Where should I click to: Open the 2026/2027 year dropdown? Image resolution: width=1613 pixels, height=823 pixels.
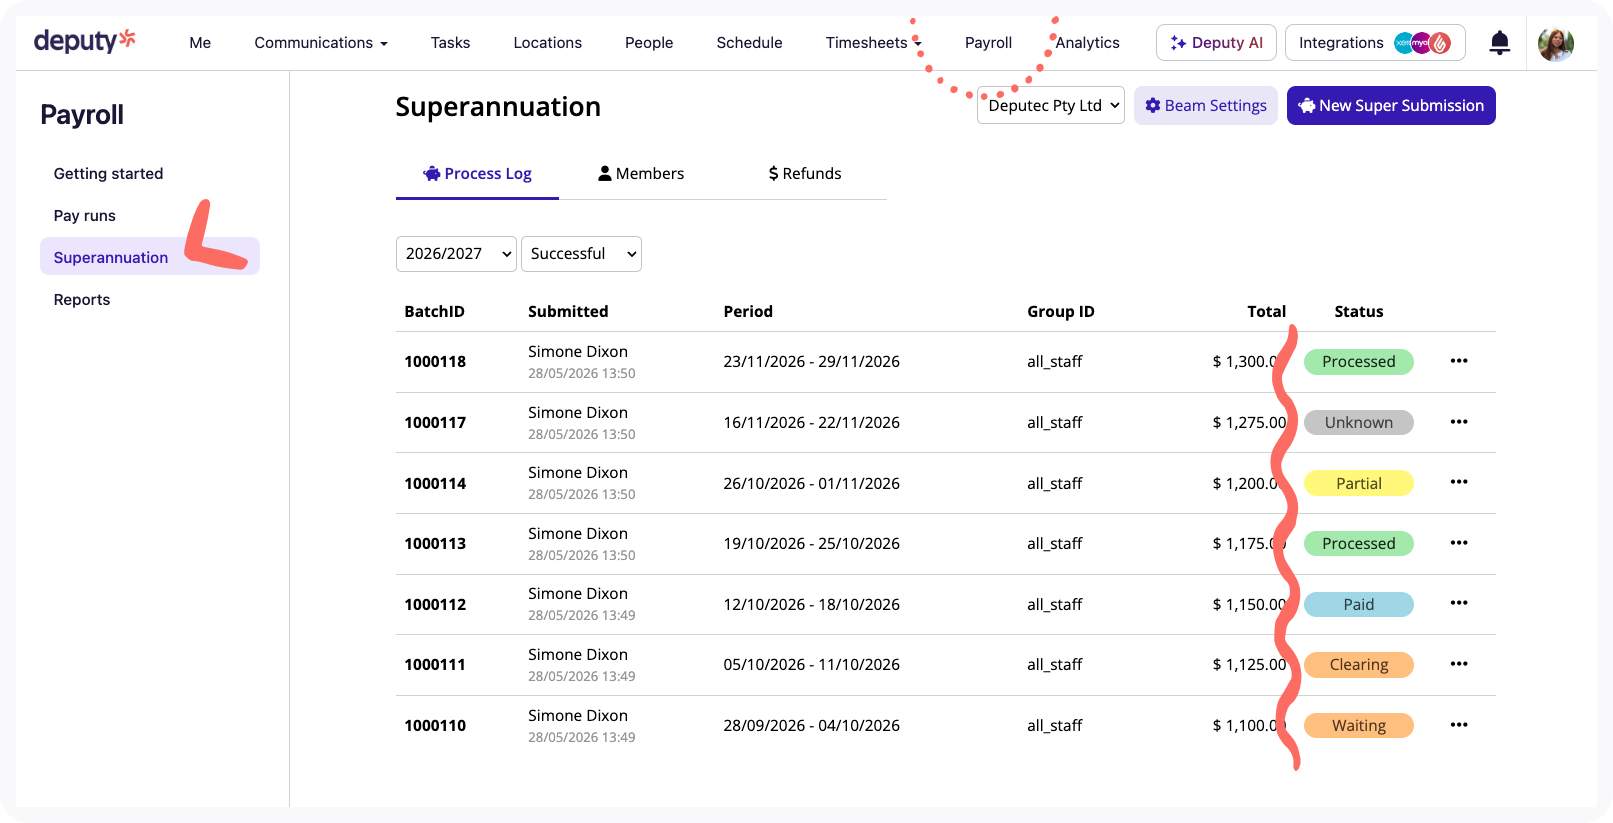click(456, 254)
